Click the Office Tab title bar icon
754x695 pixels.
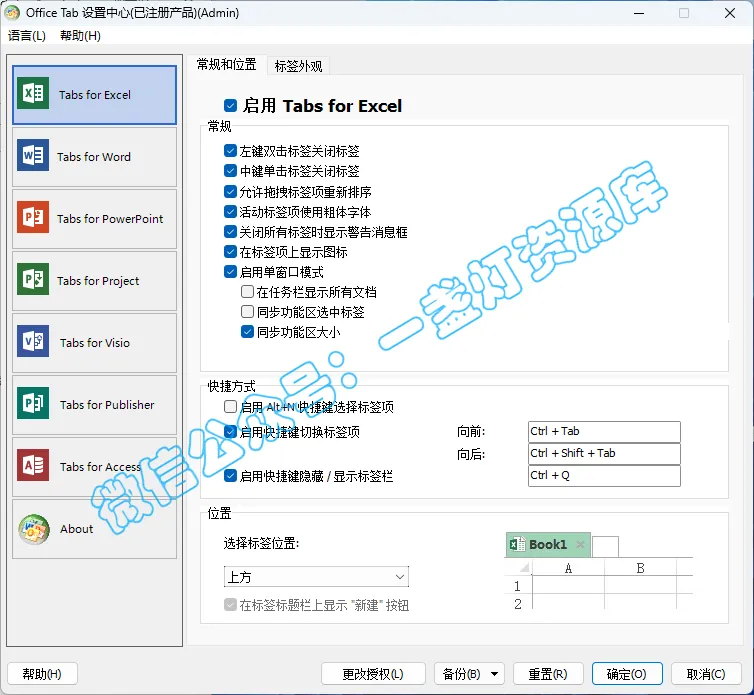(12, 13)
